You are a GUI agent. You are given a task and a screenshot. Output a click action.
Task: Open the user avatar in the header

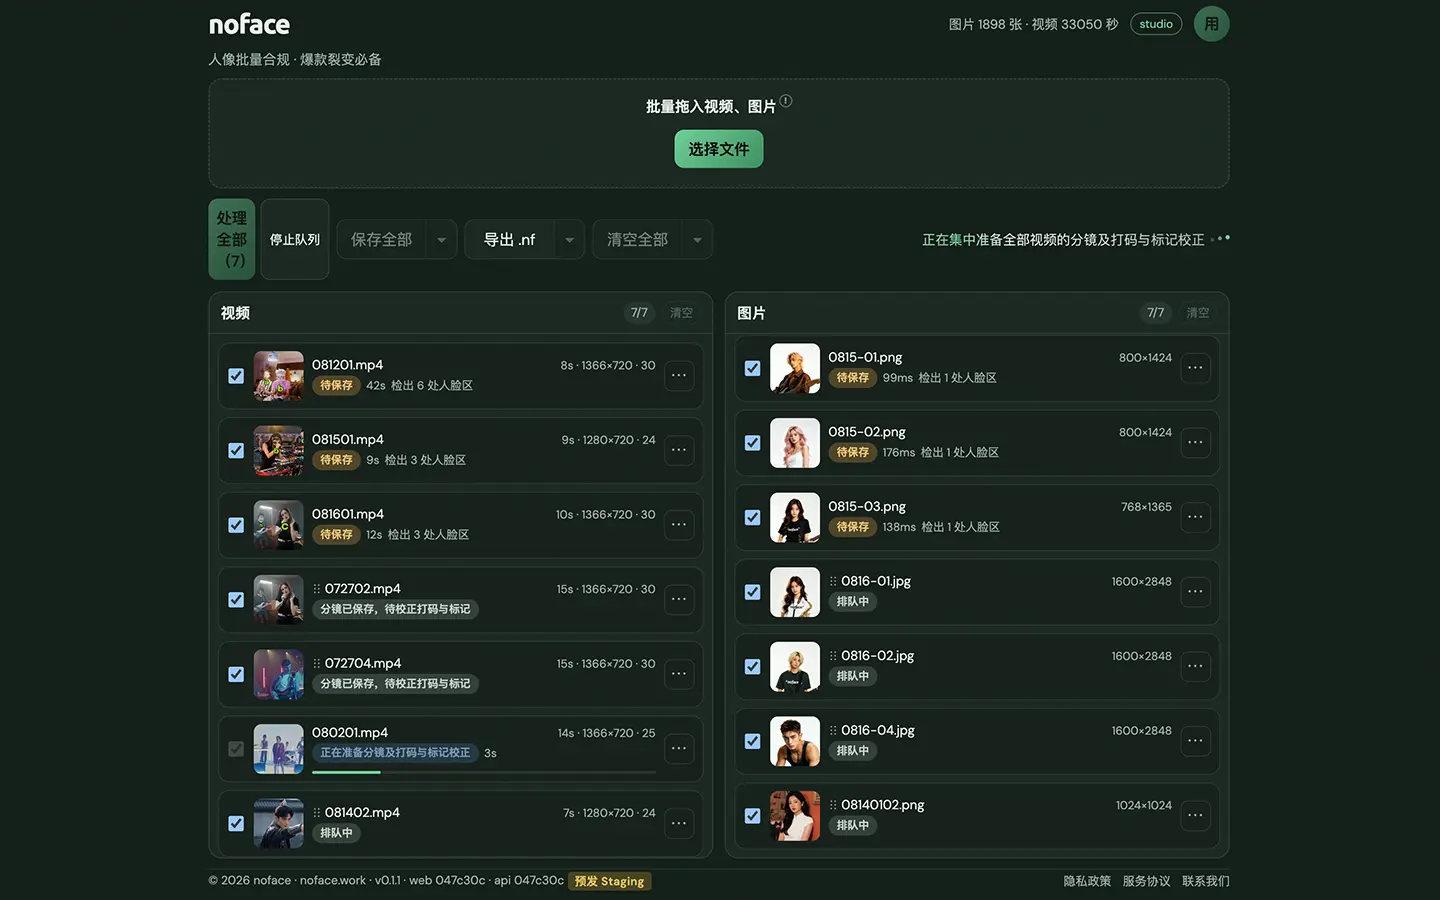(1211, 24)
